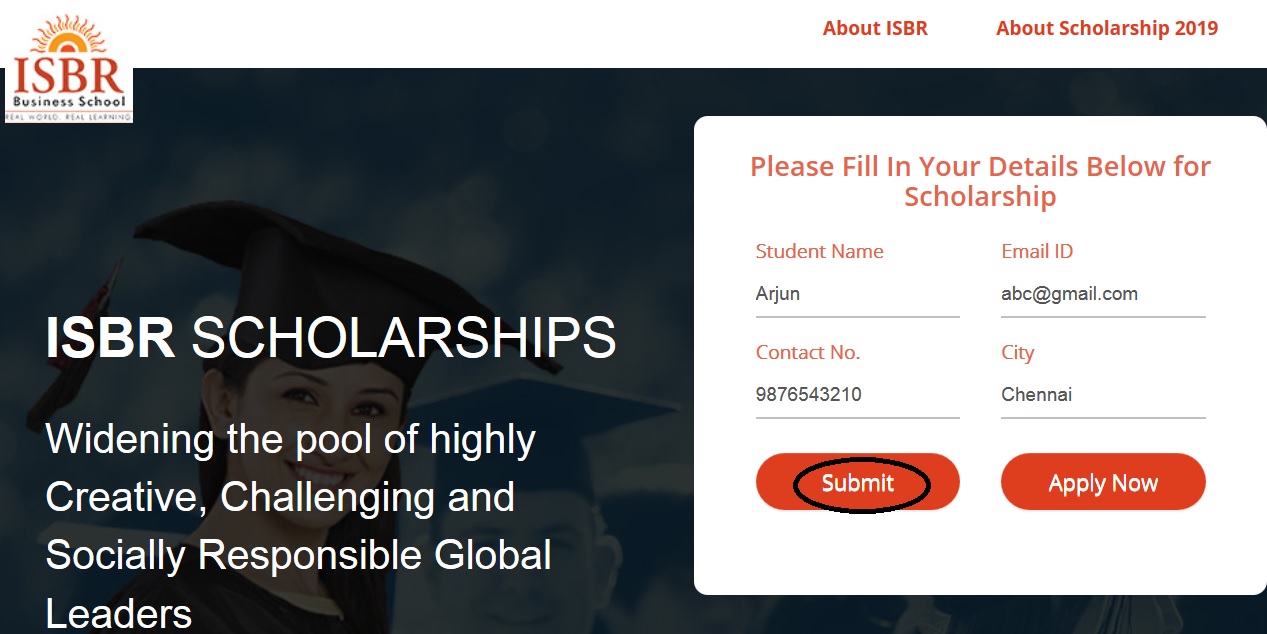Click the Apply Now button
Image resolution: width=1267 pixels, height=634 pixels.
pos(1103,483)
